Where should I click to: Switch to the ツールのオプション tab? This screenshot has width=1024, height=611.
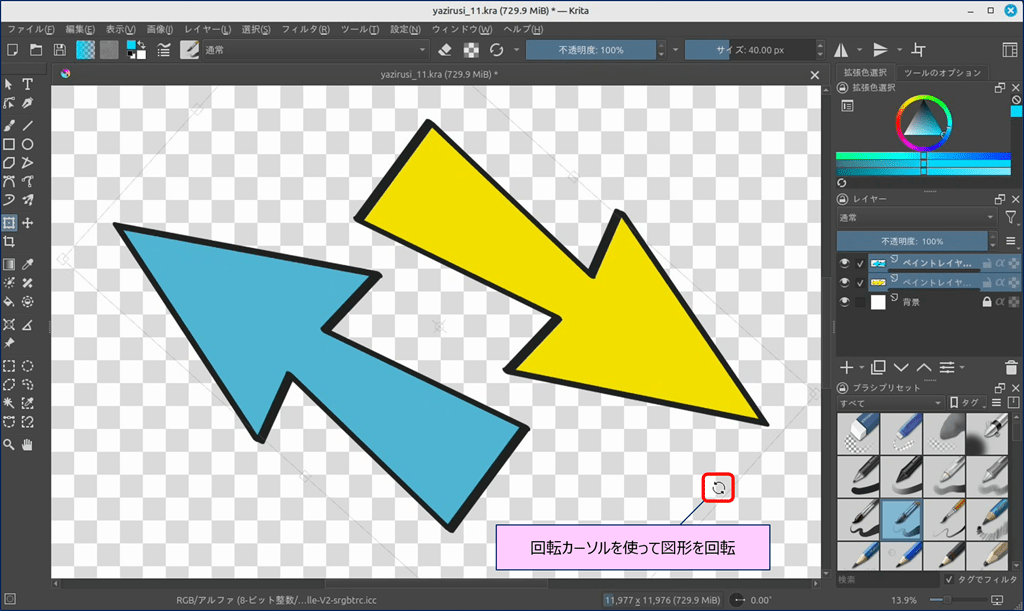942,73
